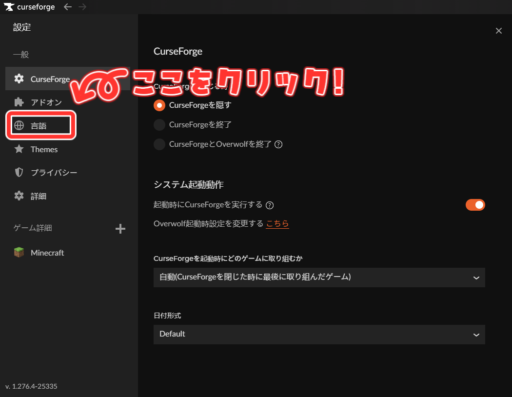Click the Themes star icon

[x=19, y=149]
